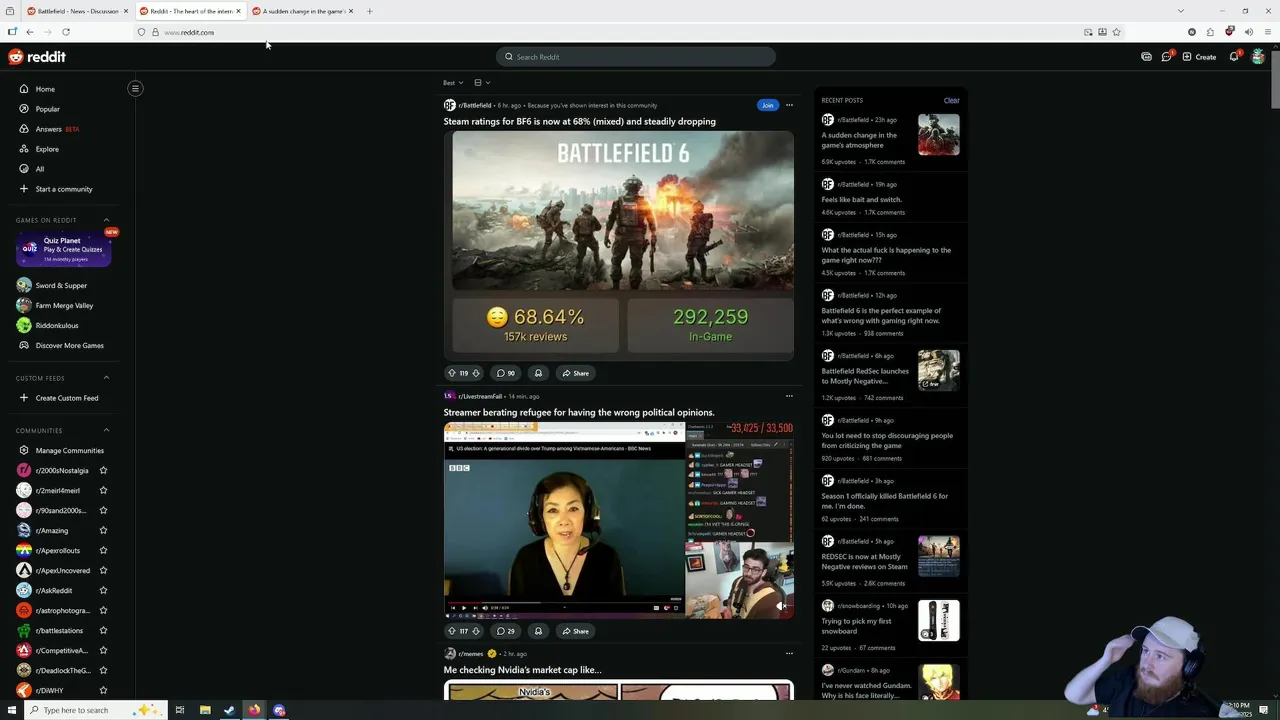Join the r/Battlefield community

pos(767,105)
